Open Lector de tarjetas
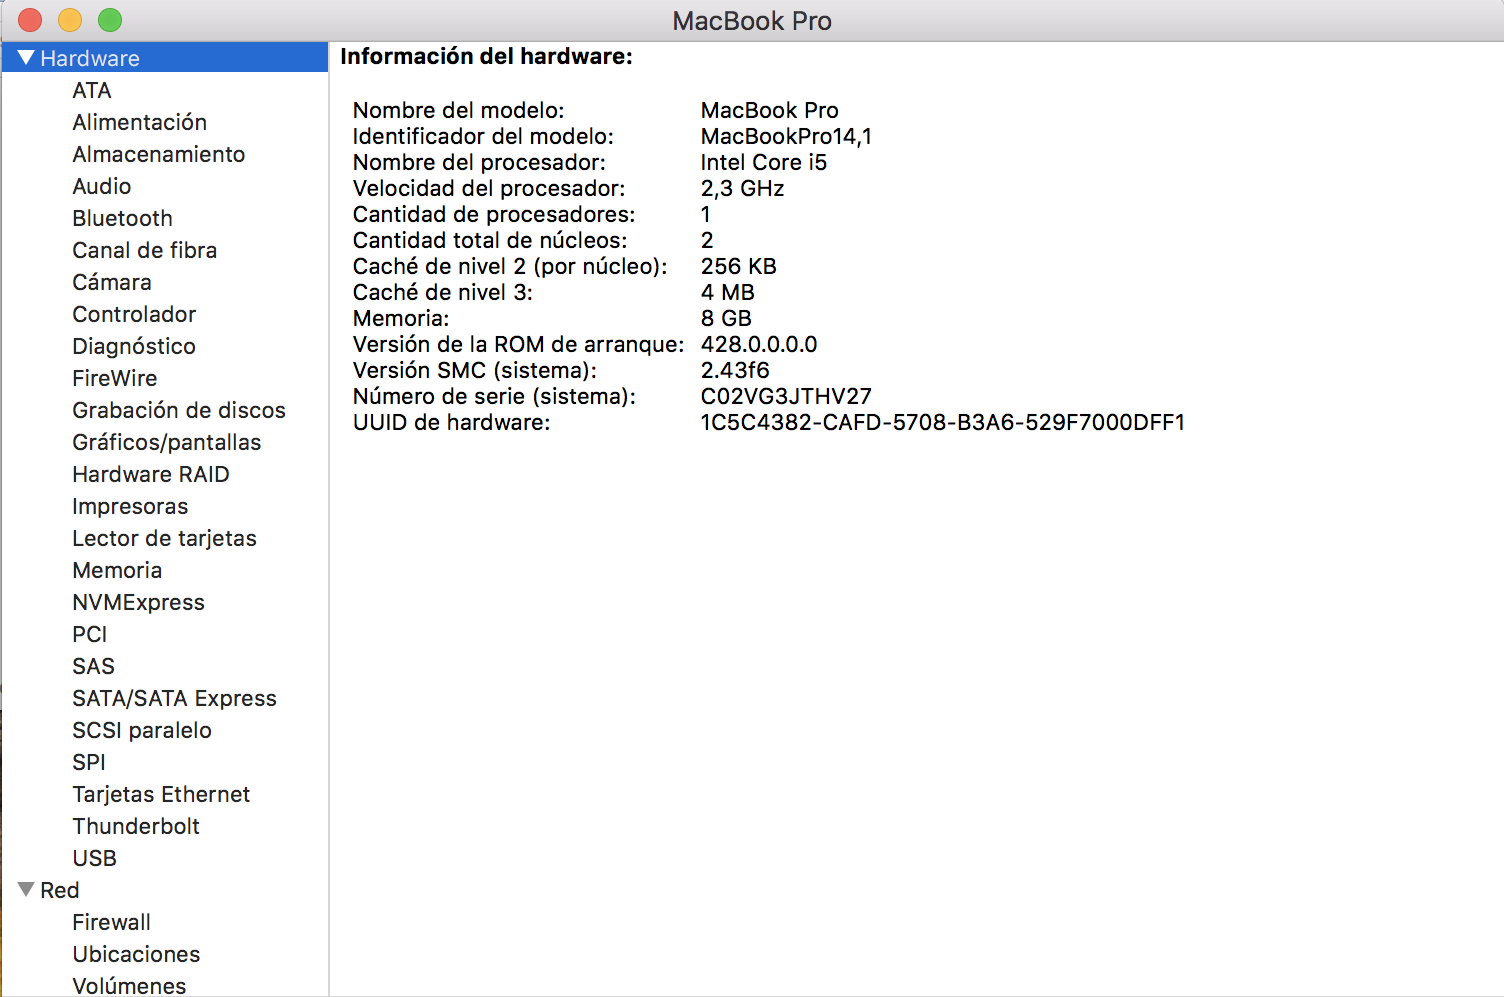The width and height of the screenshot is (1504, 997). (x=165, y=538)
